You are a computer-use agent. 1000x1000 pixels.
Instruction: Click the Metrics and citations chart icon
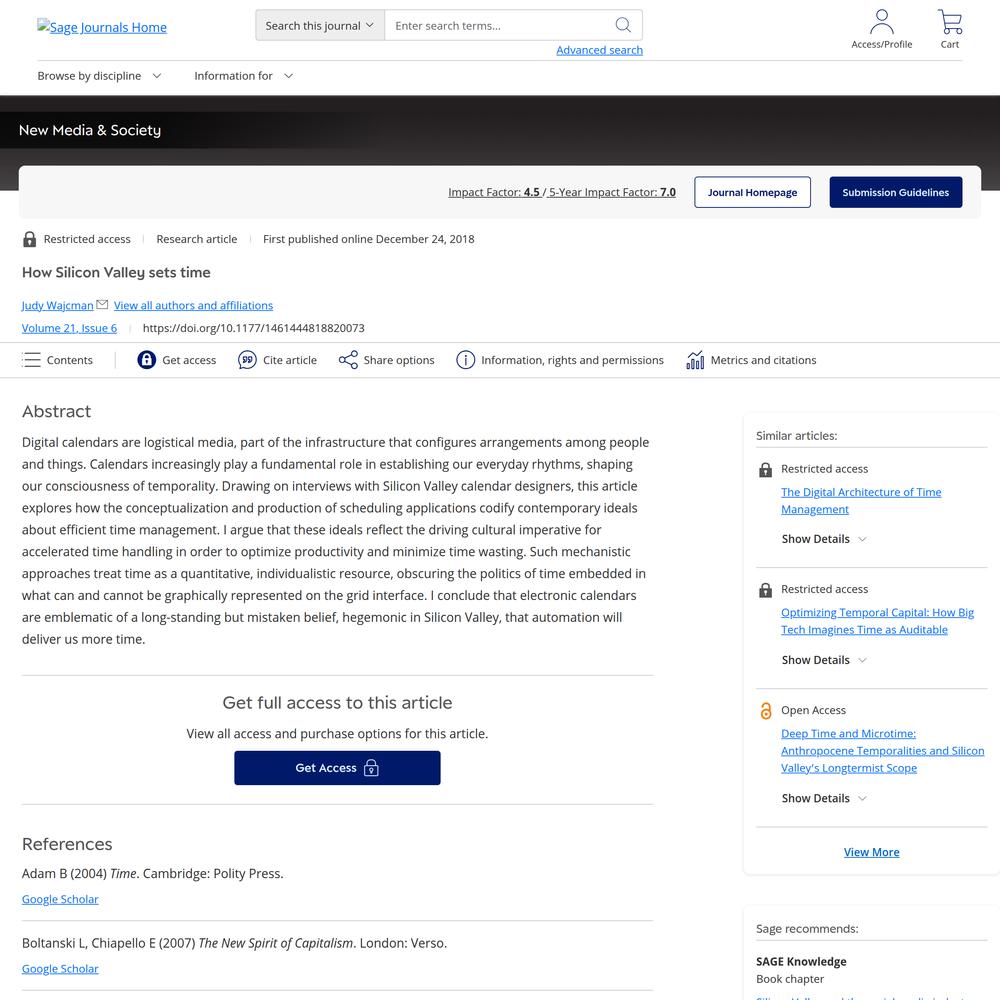tap(695, 360)
